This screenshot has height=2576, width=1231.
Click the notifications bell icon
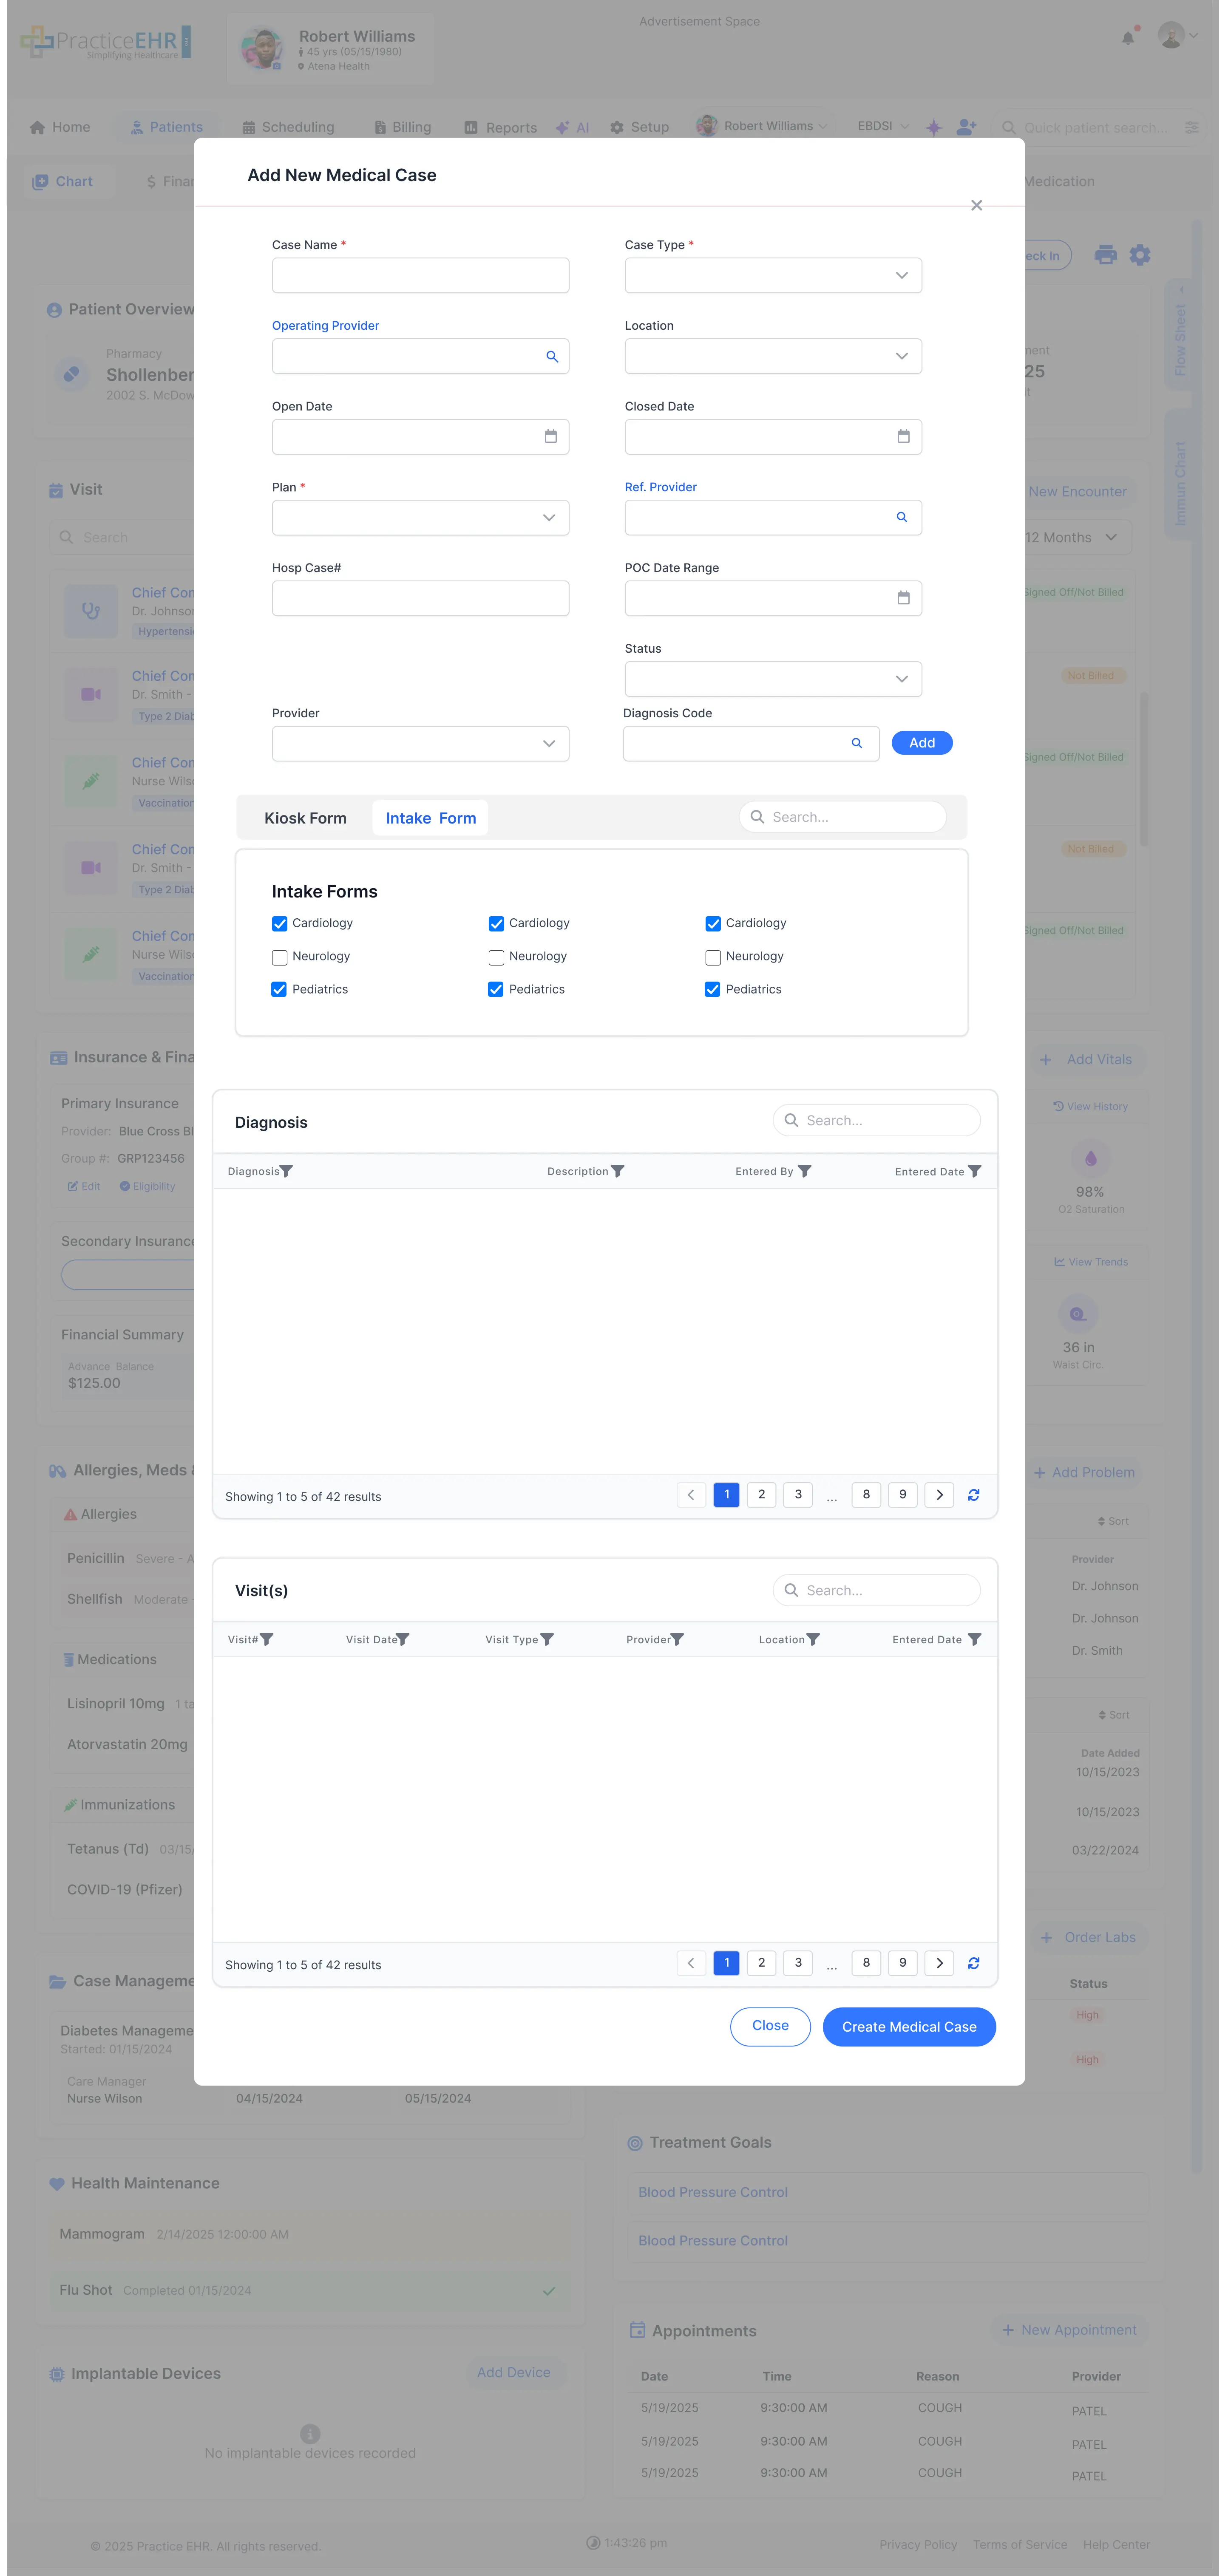(1128, 37)
